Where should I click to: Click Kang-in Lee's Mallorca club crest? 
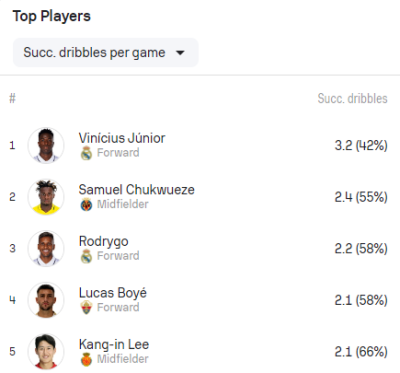[x=86, y=359]
